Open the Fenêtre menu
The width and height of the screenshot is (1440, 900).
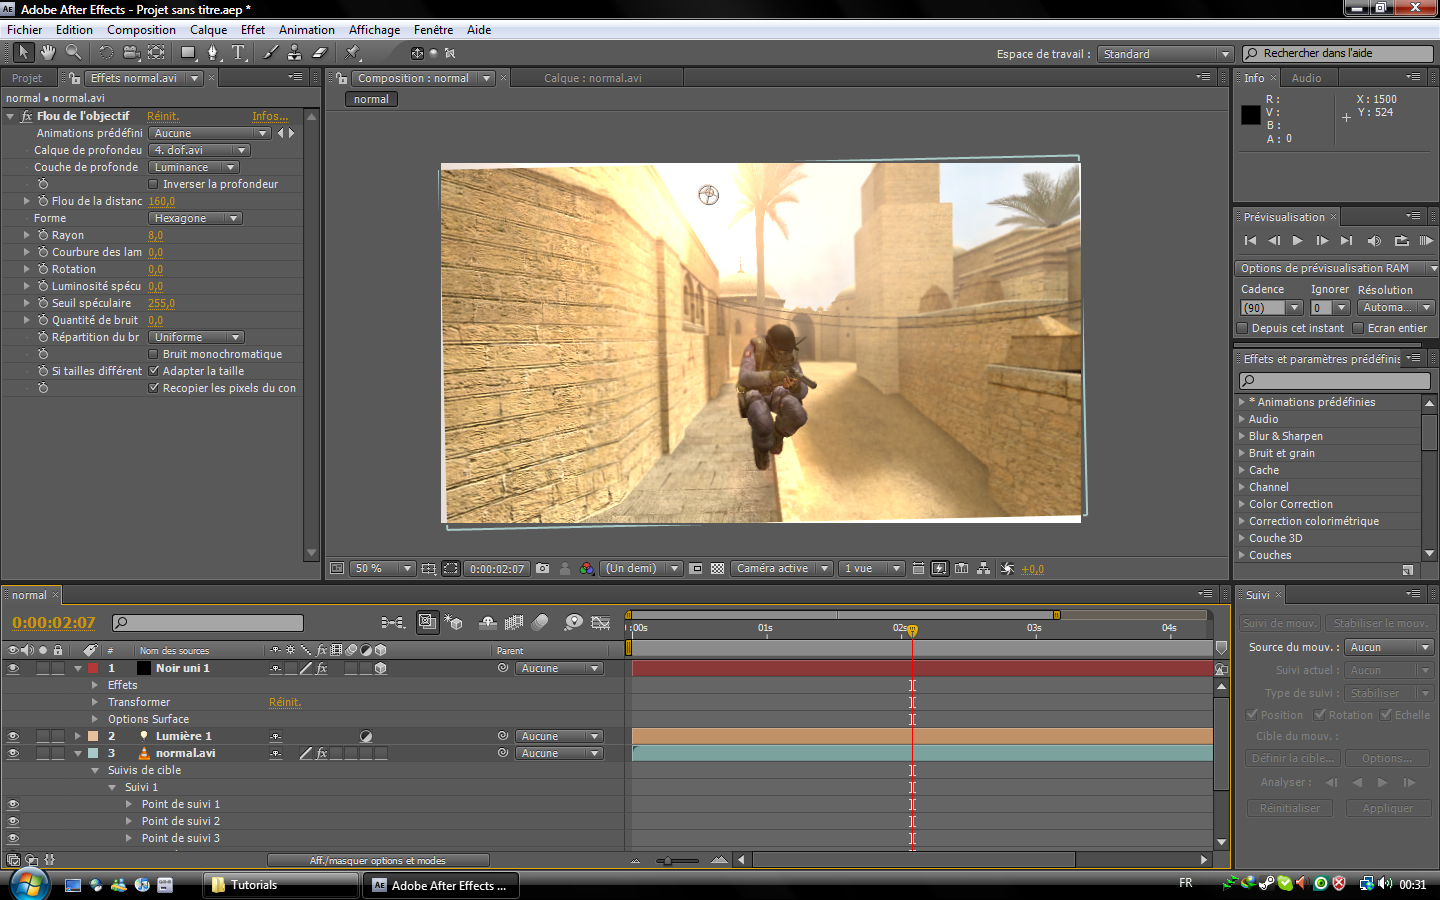pyautogui.click(x=434, y=30)
